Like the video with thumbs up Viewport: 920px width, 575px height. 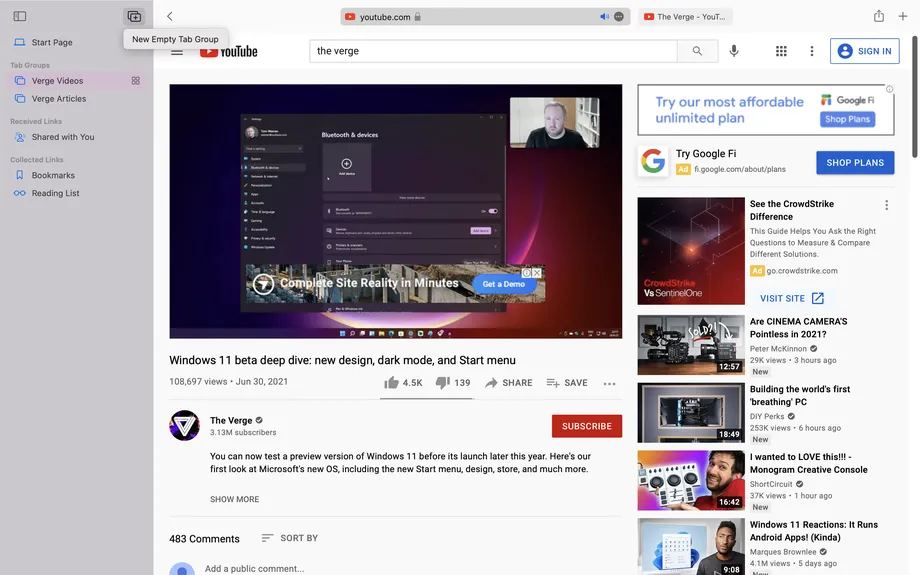click(x=392, y=383)
